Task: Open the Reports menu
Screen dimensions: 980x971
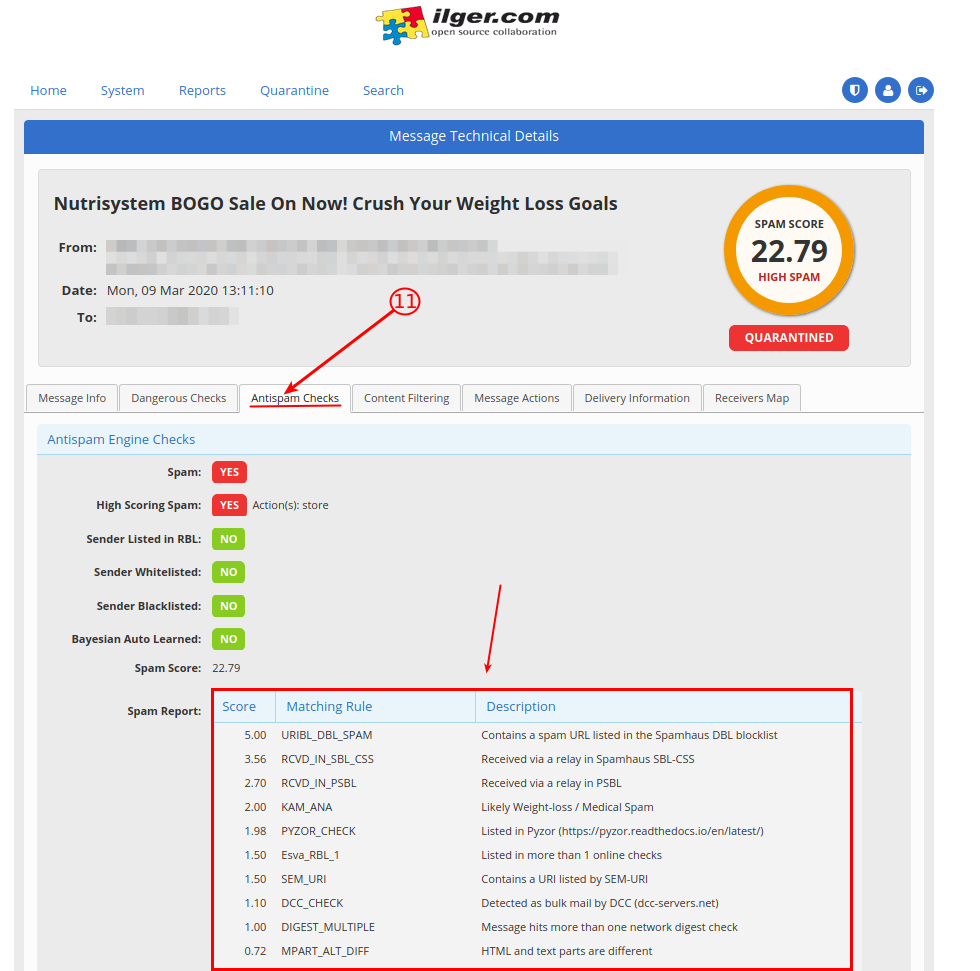Action: (202, 91)
